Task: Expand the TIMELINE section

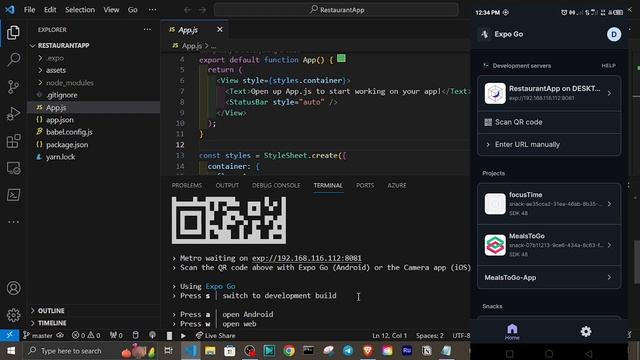Action: click(94, 323)
